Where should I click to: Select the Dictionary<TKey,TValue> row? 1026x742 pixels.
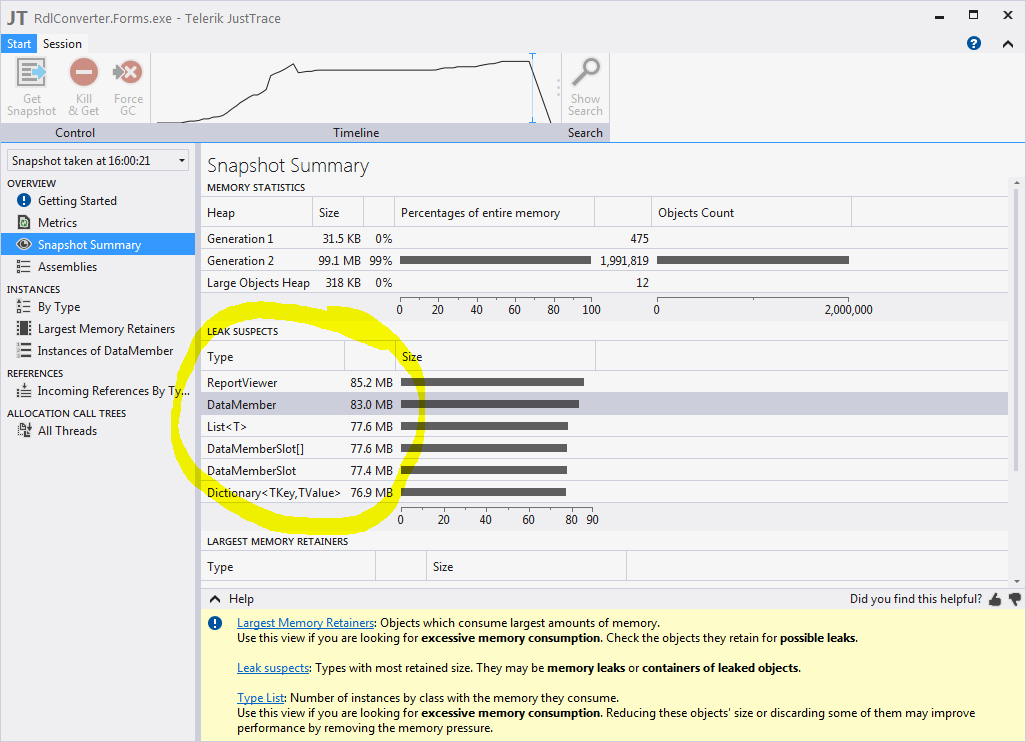(605, 493)
